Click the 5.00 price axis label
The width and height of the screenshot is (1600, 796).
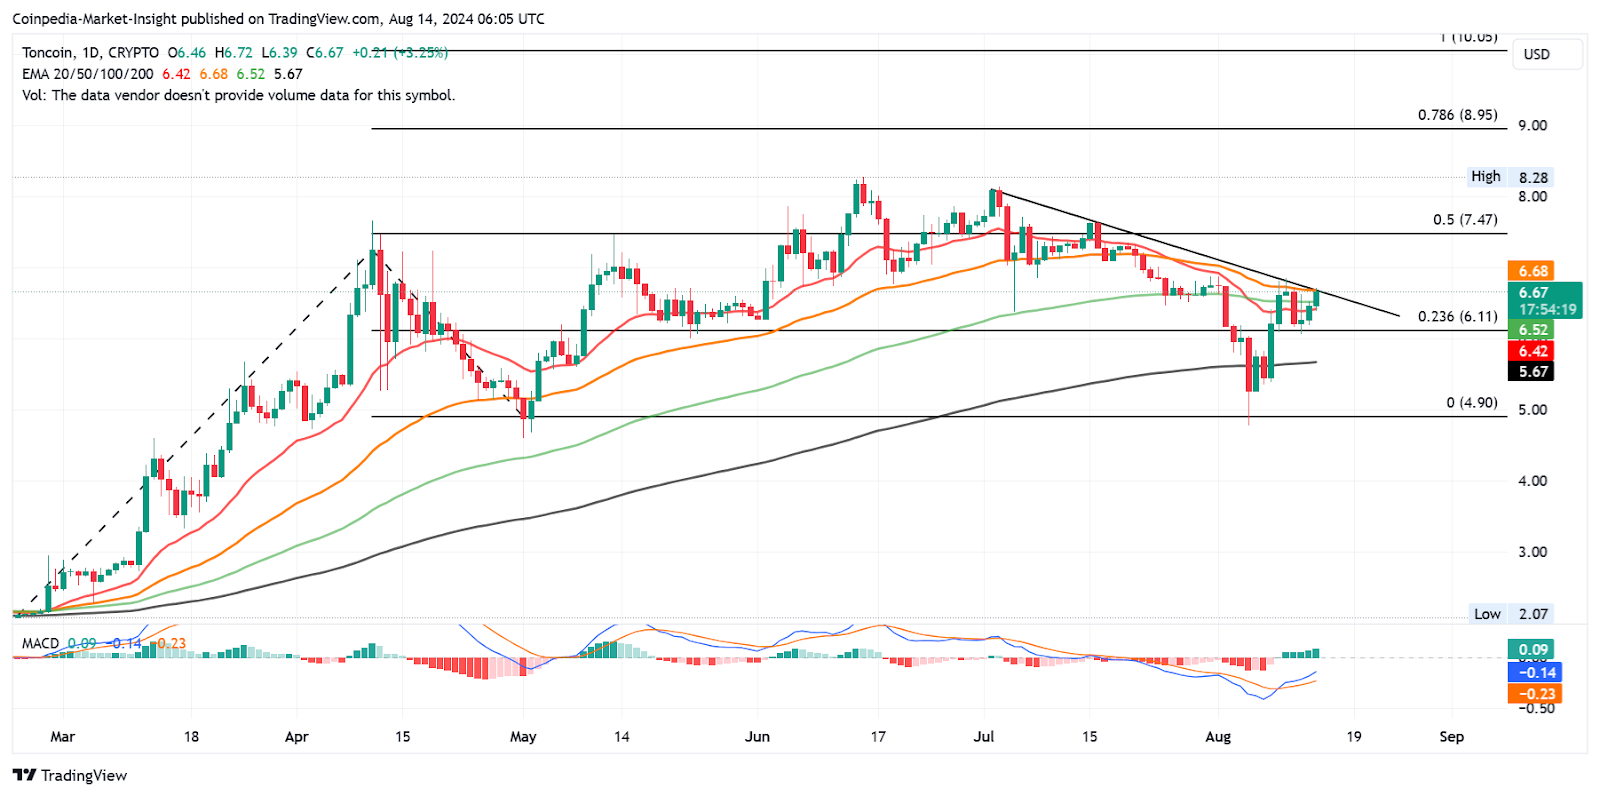(1532, 410)
